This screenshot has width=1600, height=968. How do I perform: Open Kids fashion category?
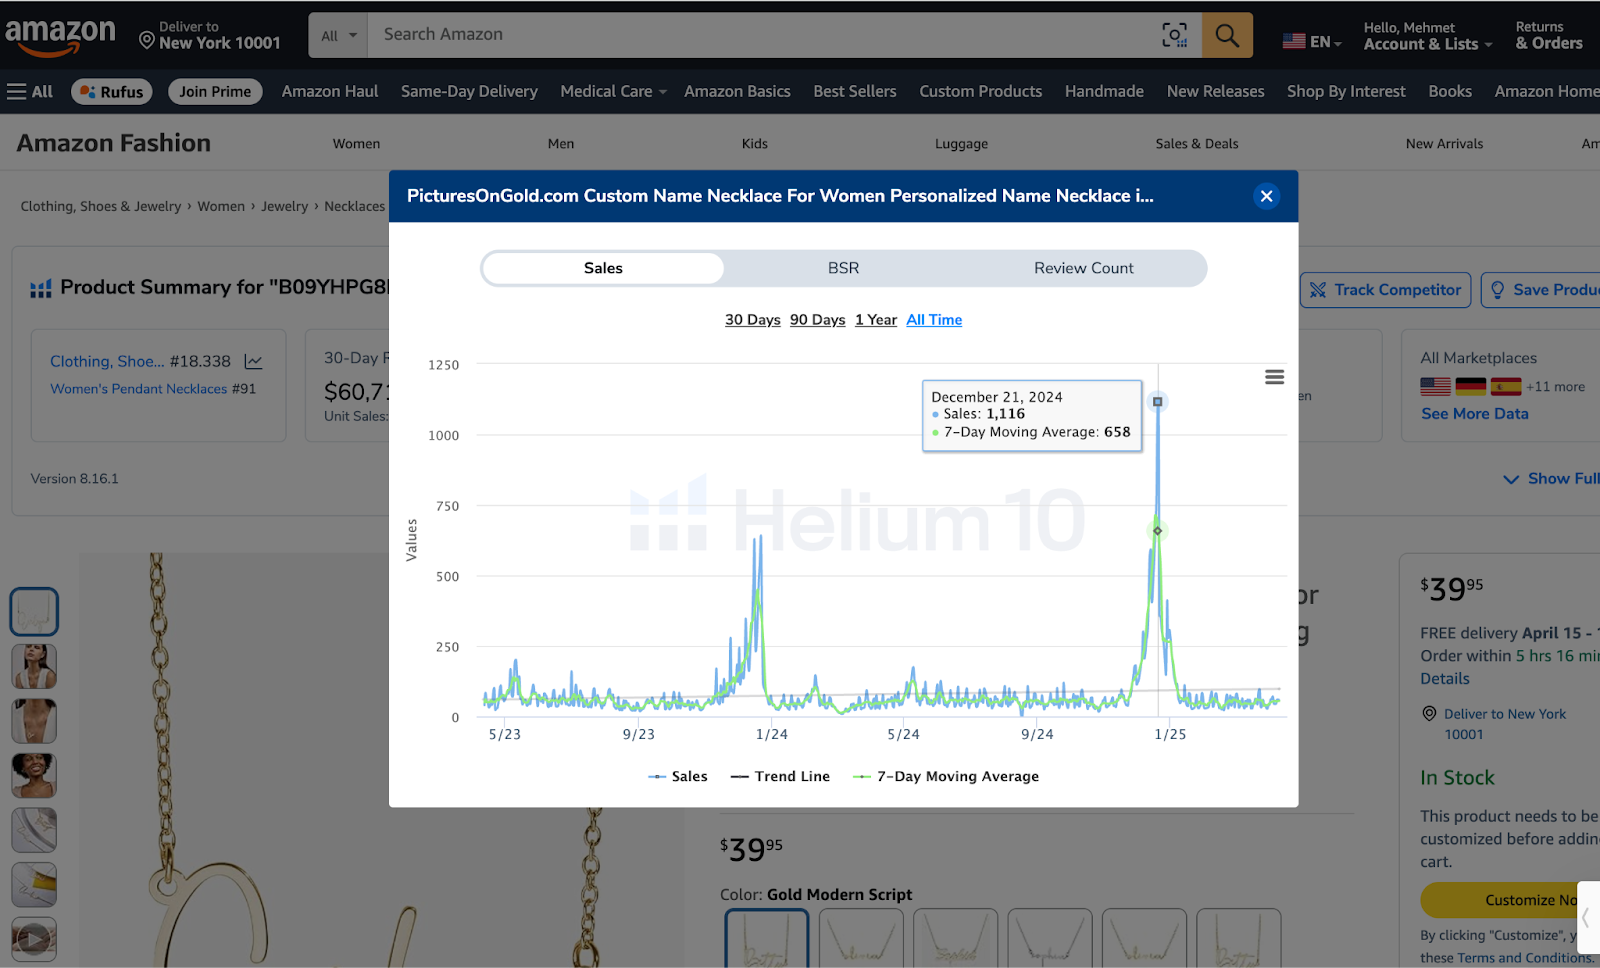pos(755,144)
